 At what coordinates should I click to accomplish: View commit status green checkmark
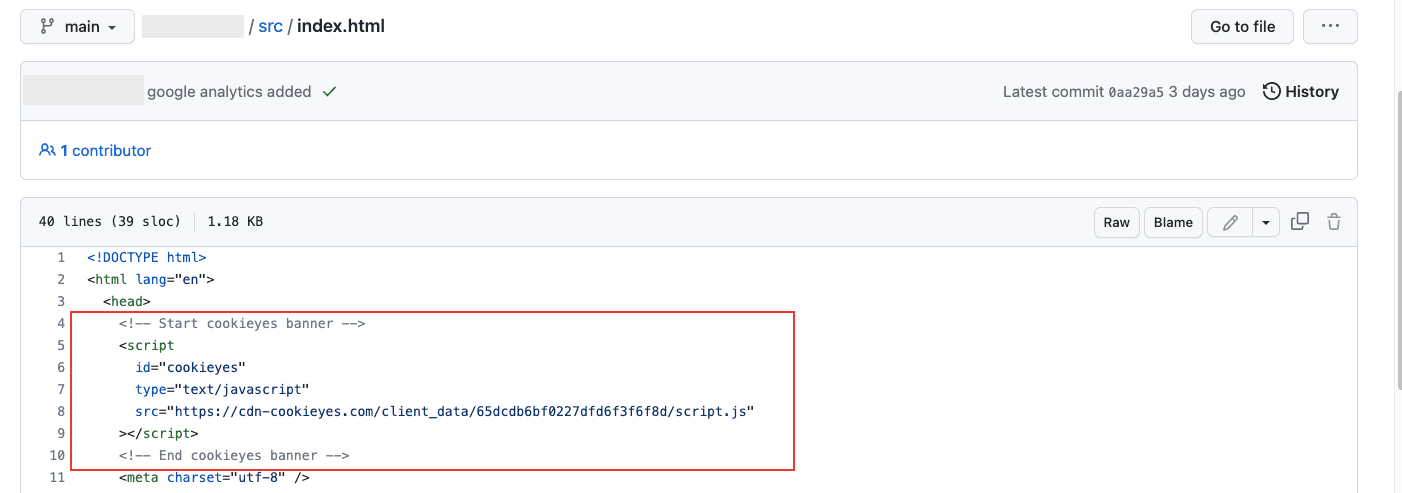click(330, 91)
